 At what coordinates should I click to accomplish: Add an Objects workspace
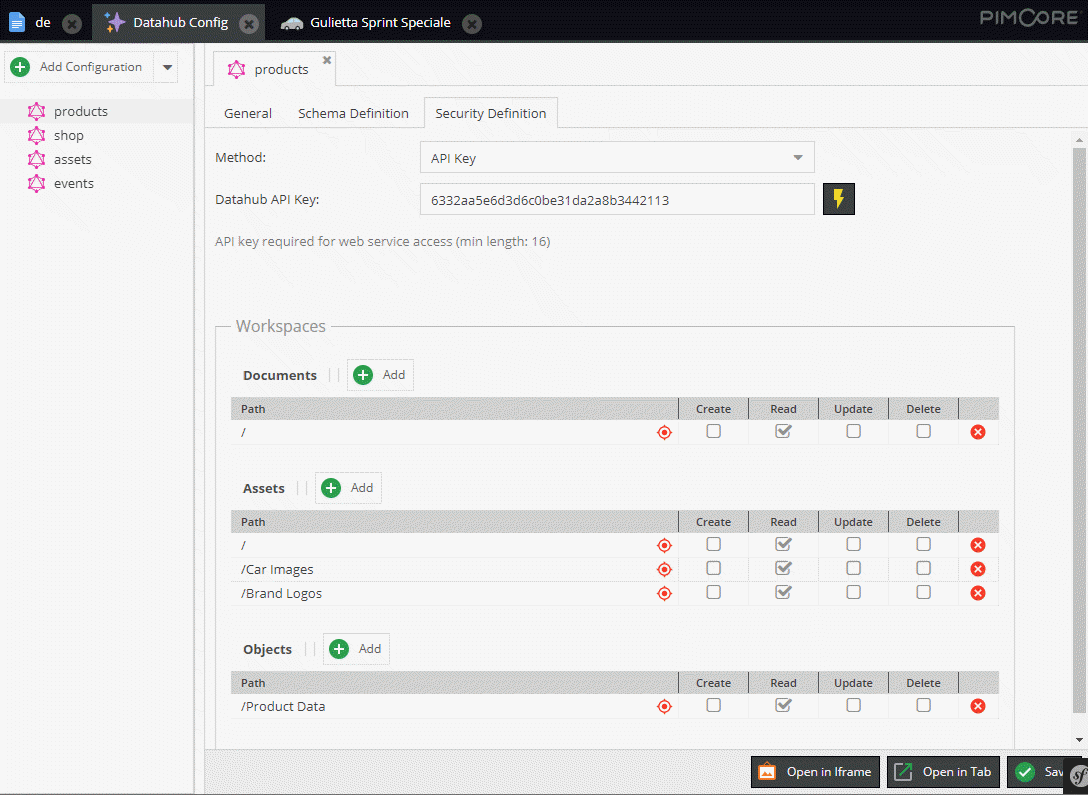[356, 649]
